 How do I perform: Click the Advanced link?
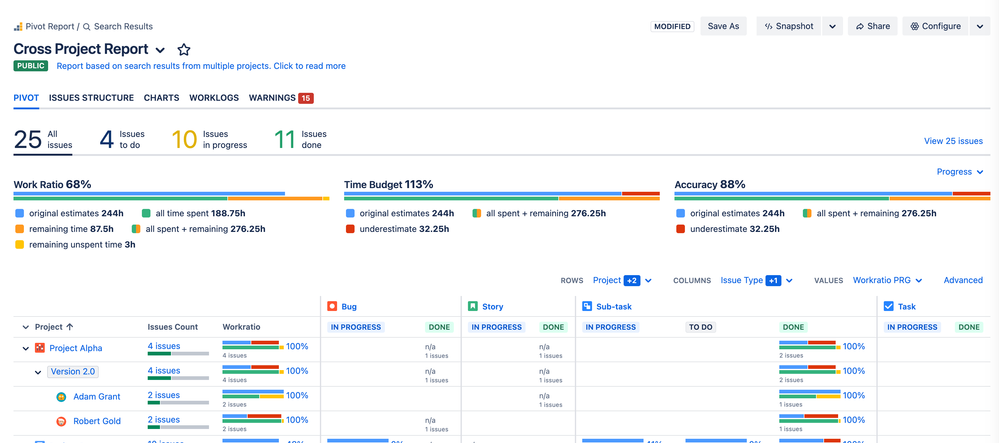[963, 280]
